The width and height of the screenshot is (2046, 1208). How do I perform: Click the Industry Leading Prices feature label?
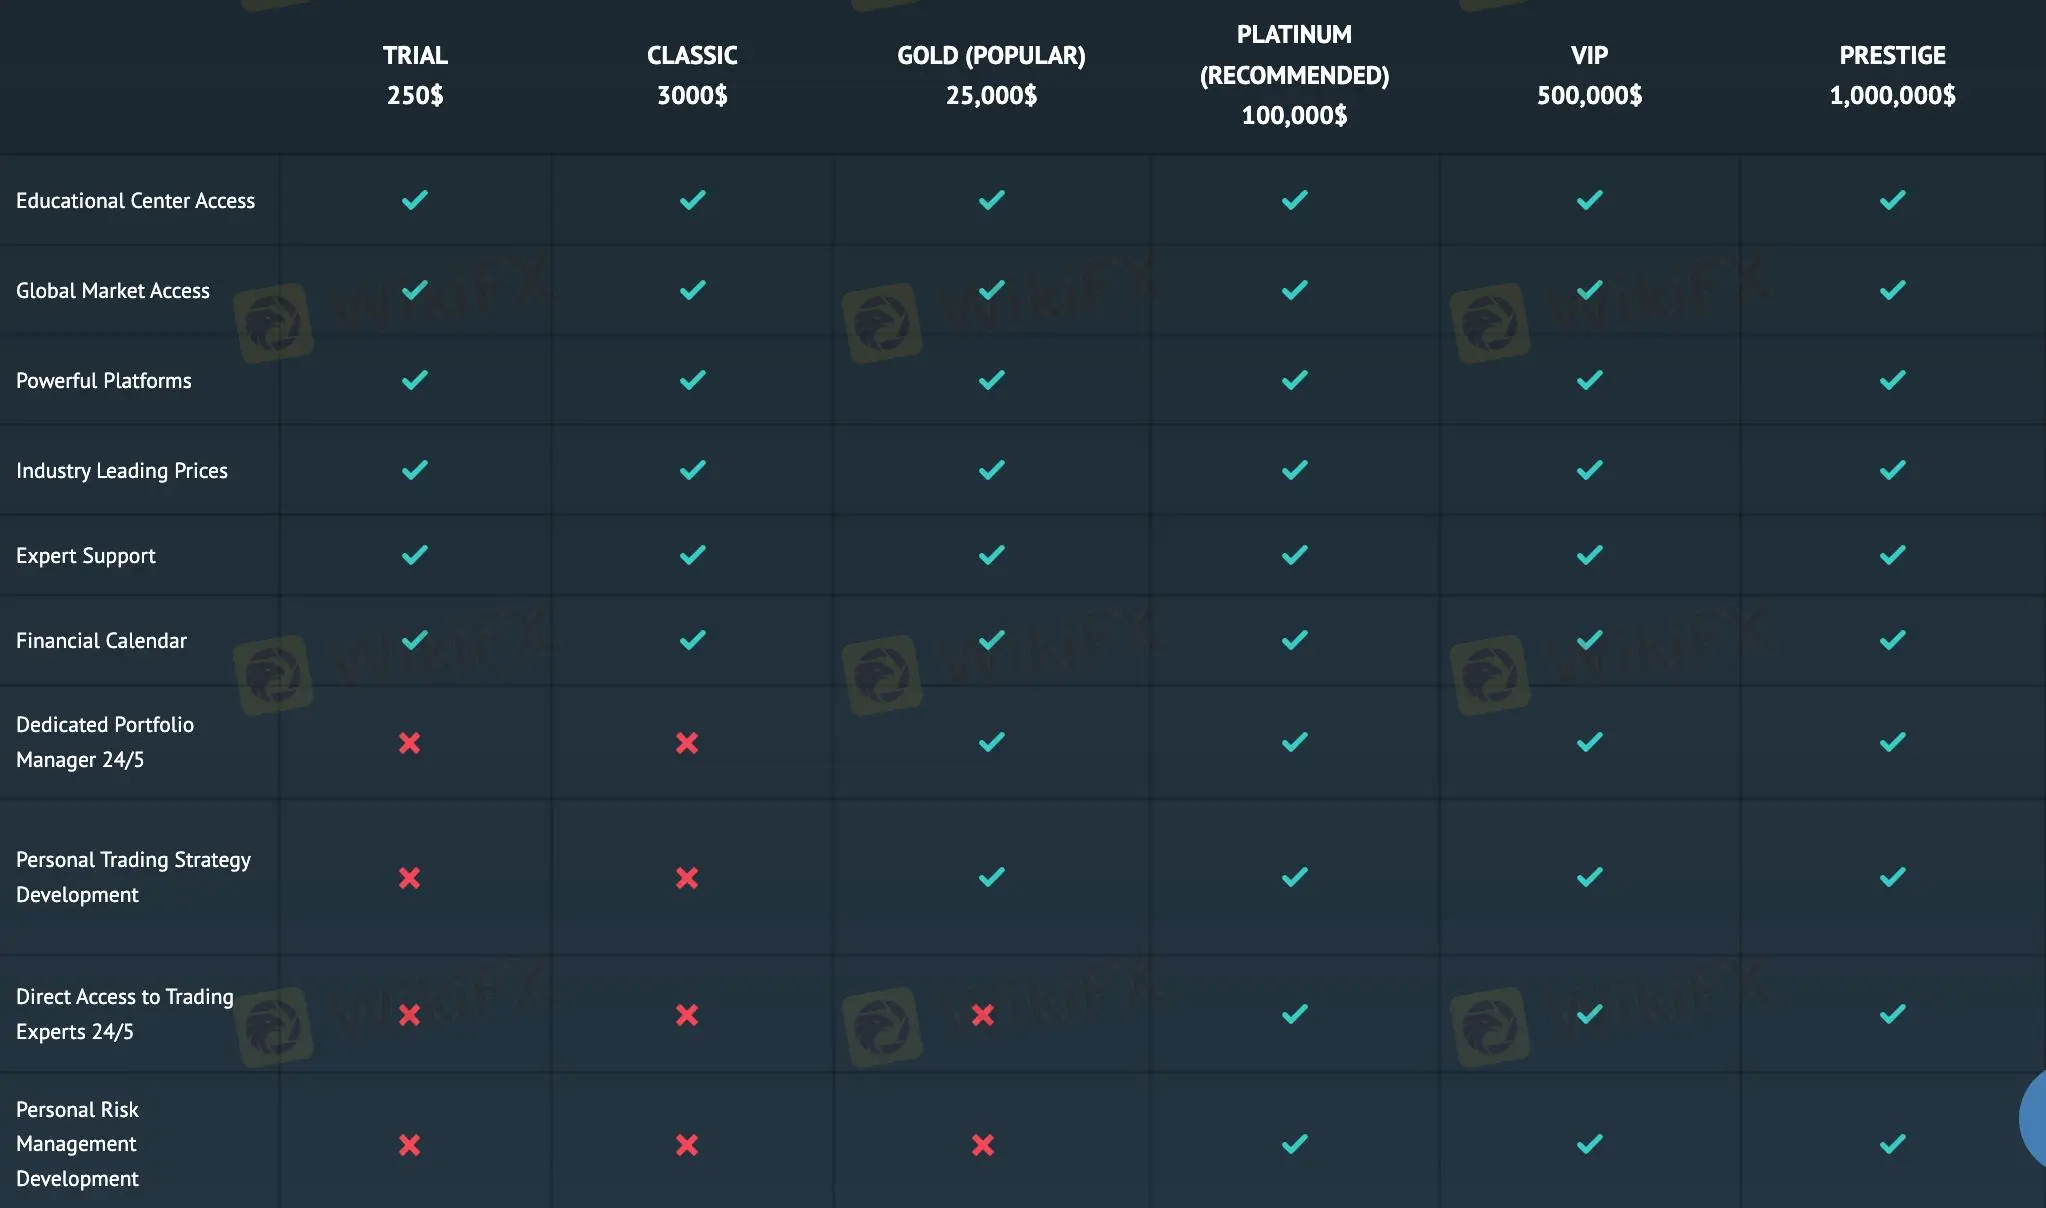tap(122, 471)
